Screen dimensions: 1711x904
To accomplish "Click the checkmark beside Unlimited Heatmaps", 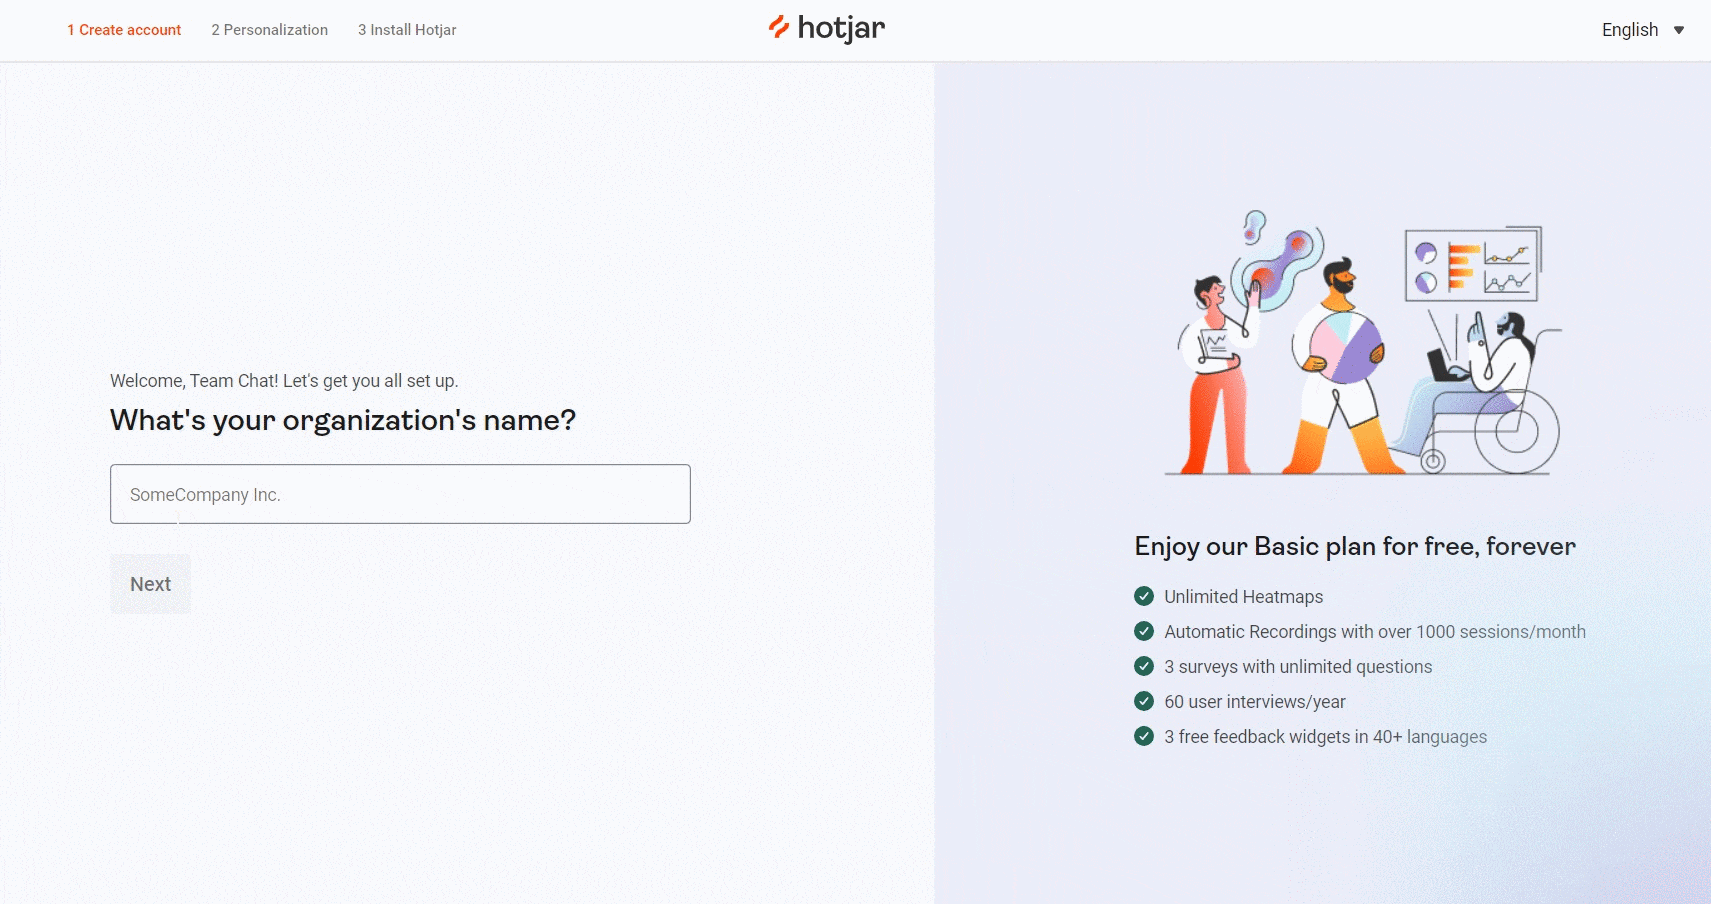I will pyautogui.click(x=1144, y=596).
